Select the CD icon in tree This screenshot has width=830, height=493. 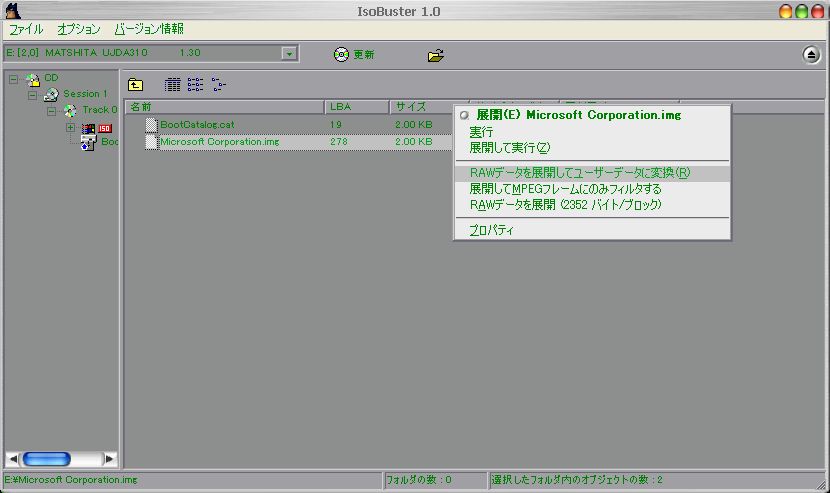tap(33, 80)
